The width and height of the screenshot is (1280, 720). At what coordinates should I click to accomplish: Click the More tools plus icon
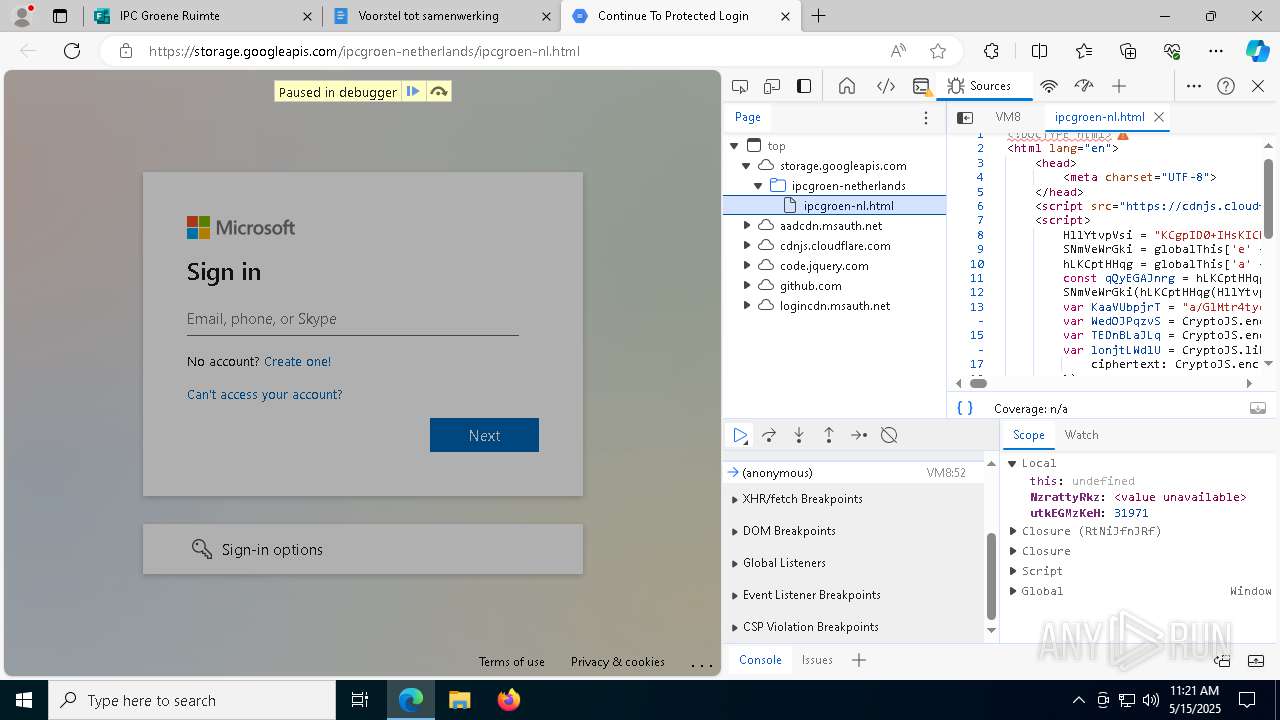coord(1119,86)
